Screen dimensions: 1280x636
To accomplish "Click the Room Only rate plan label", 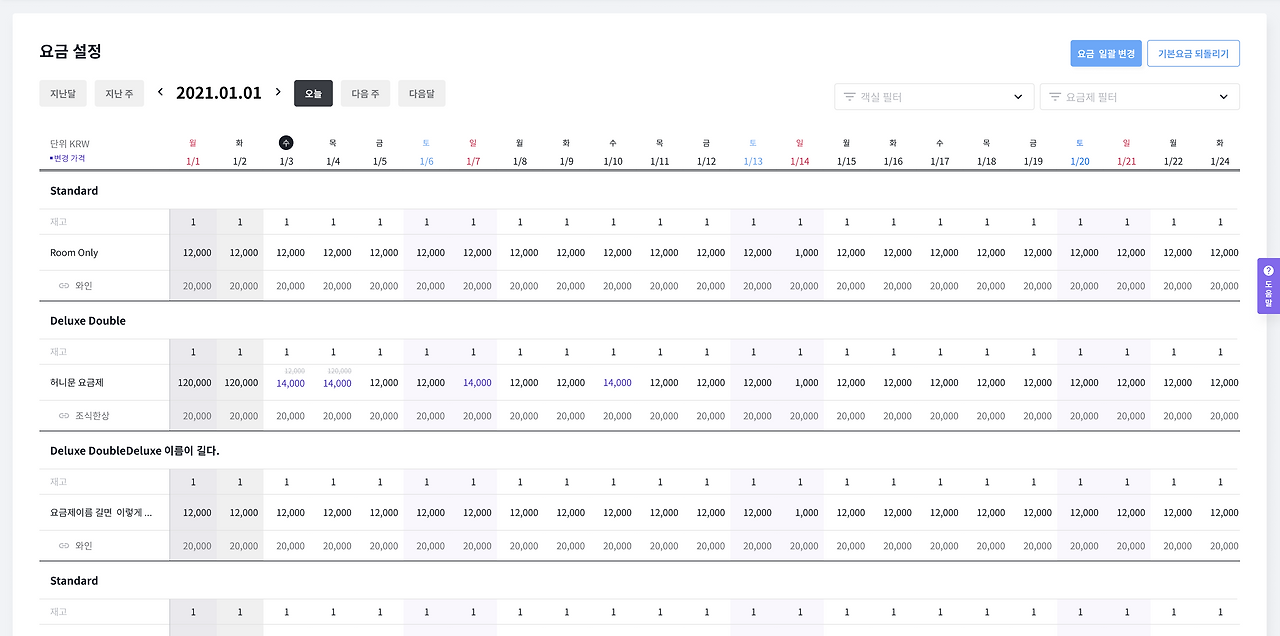I will point(74,253).
